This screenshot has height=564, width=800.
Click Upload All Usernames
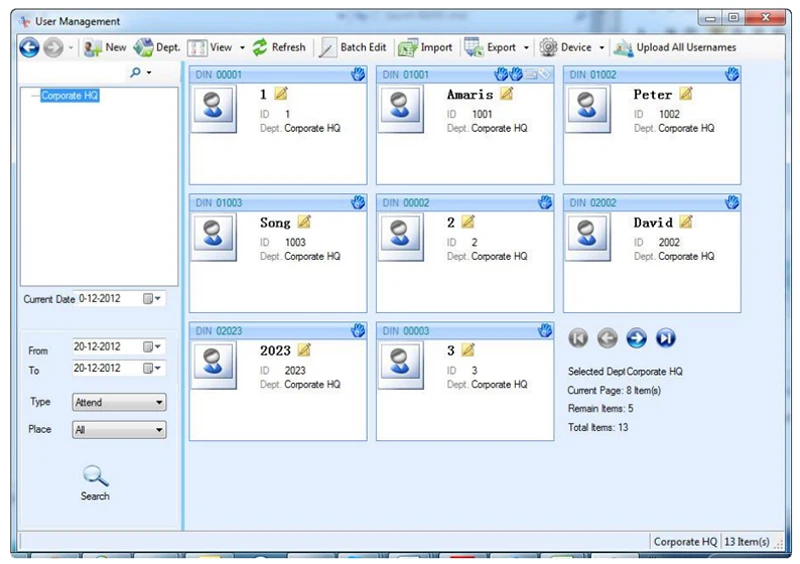(x=675, y=47)
